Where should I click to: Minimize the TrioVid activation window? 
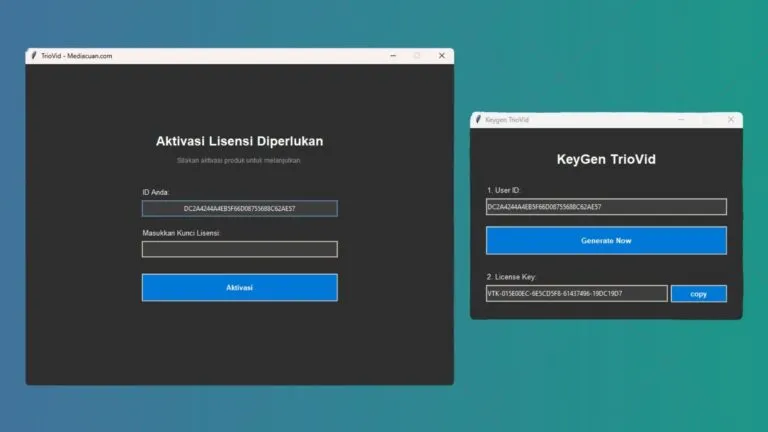click(391, 56)
